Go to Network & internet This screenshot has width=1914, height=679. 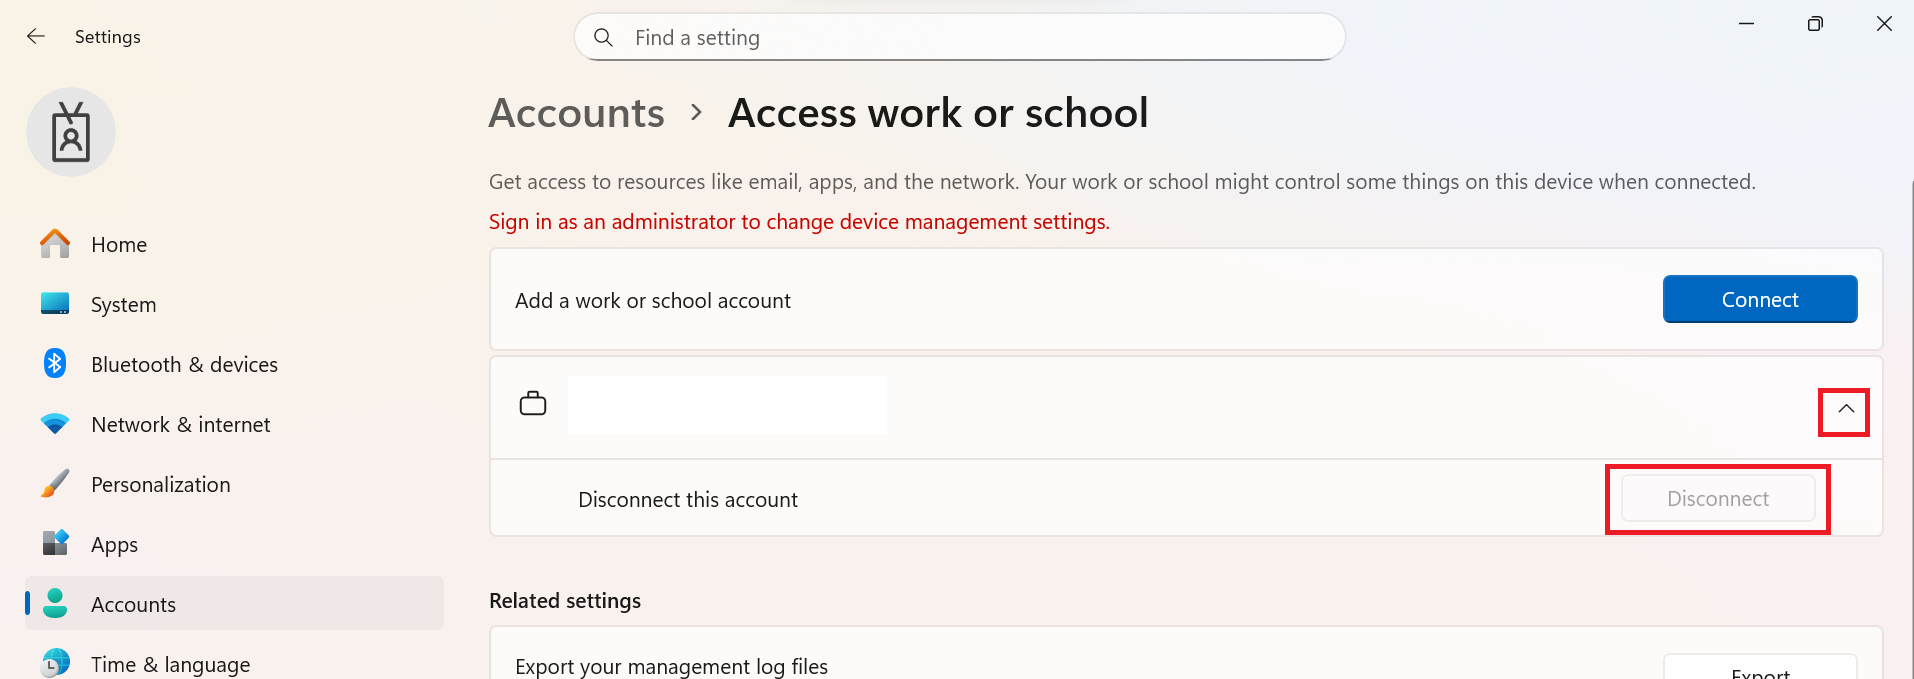tap(234, 424)
